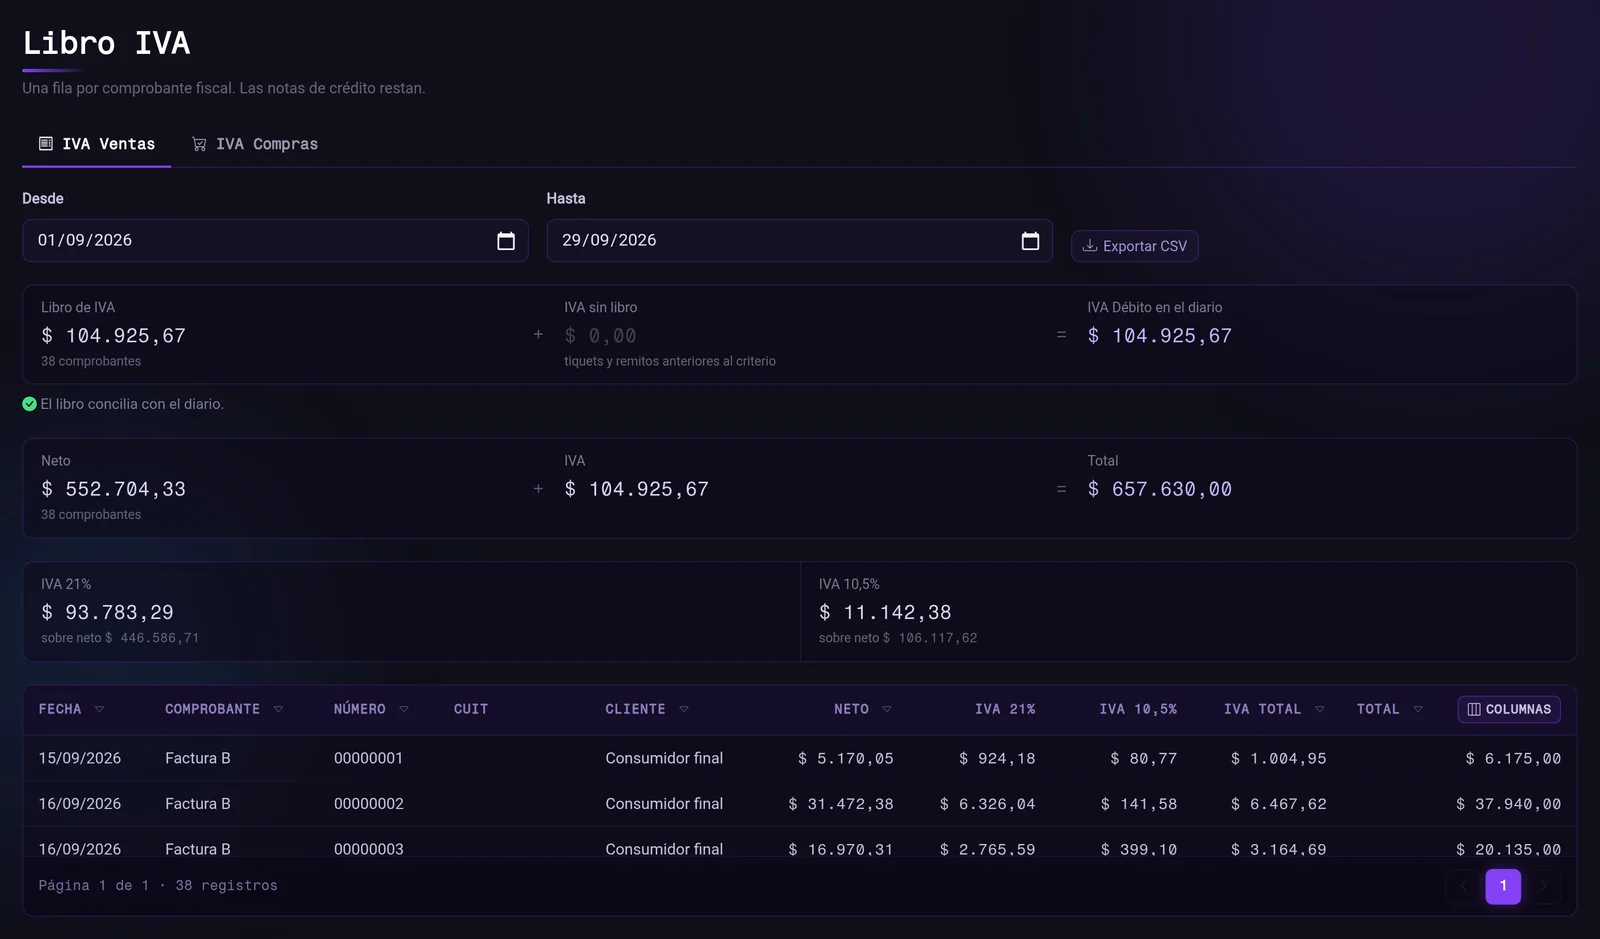
Task: Select invoice number 00000003
Action: coord(368,849)
